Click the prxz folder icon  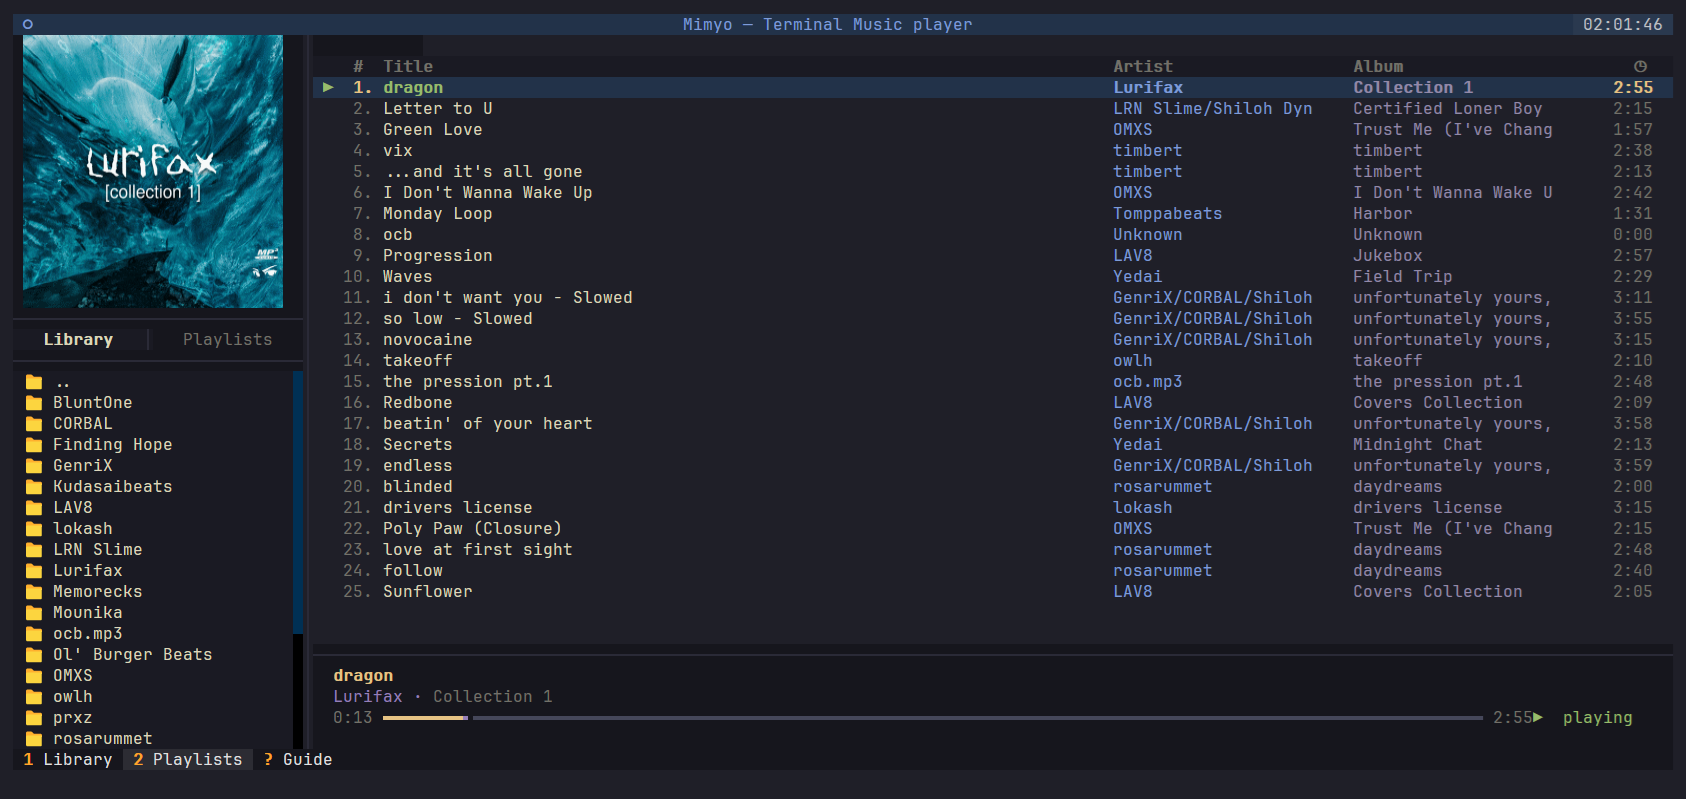pos(34,718)
